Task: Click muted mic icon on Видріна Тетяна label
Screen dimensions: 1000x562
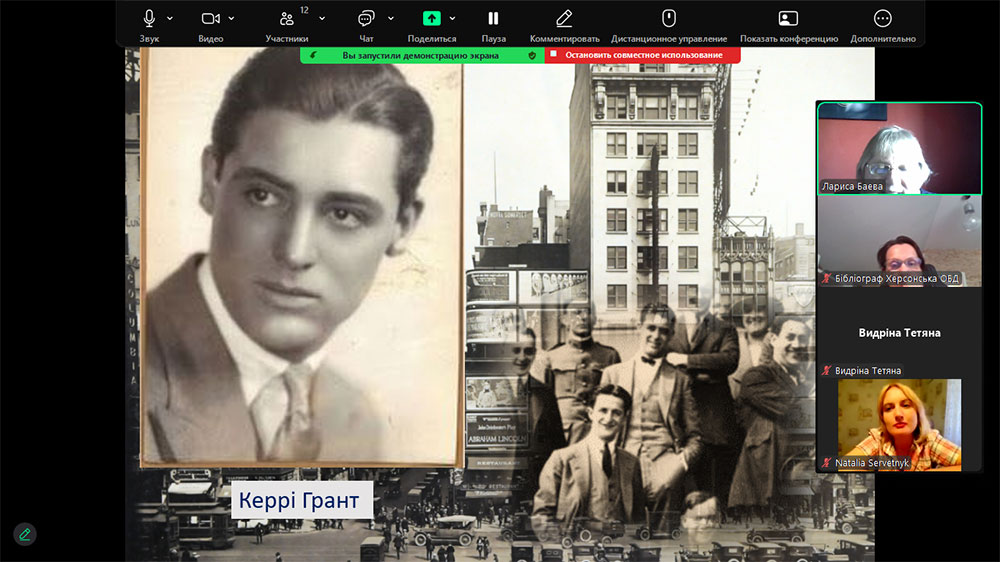Action: 827,370
